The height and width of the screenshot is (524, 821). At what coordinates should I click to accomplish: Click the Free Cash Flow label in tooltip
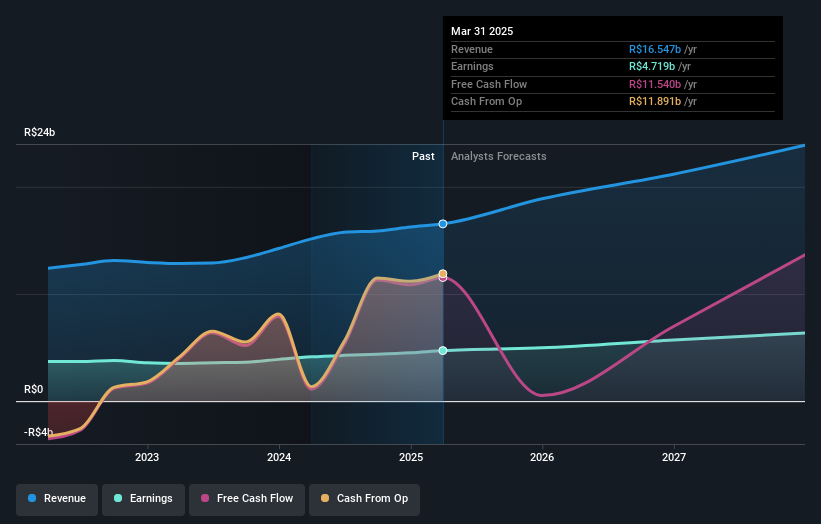point(489,84)
